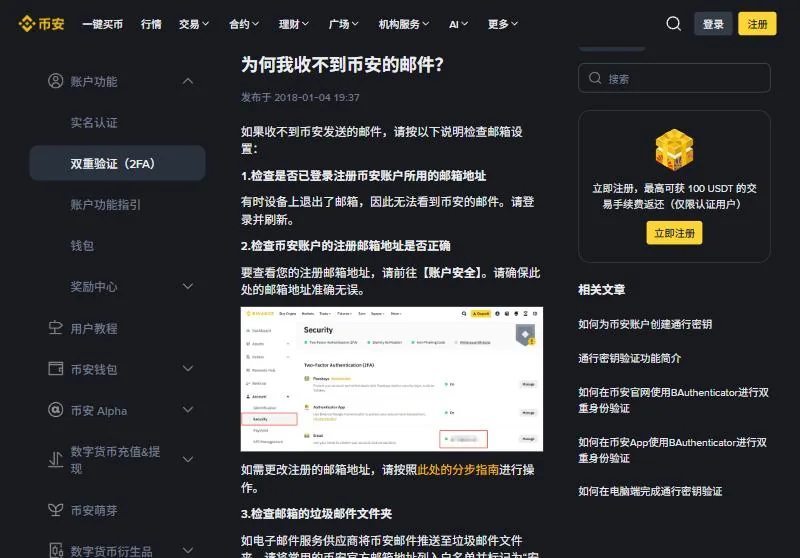
Task: Open article 通行密钥验证功能简介
Action: 630,358
